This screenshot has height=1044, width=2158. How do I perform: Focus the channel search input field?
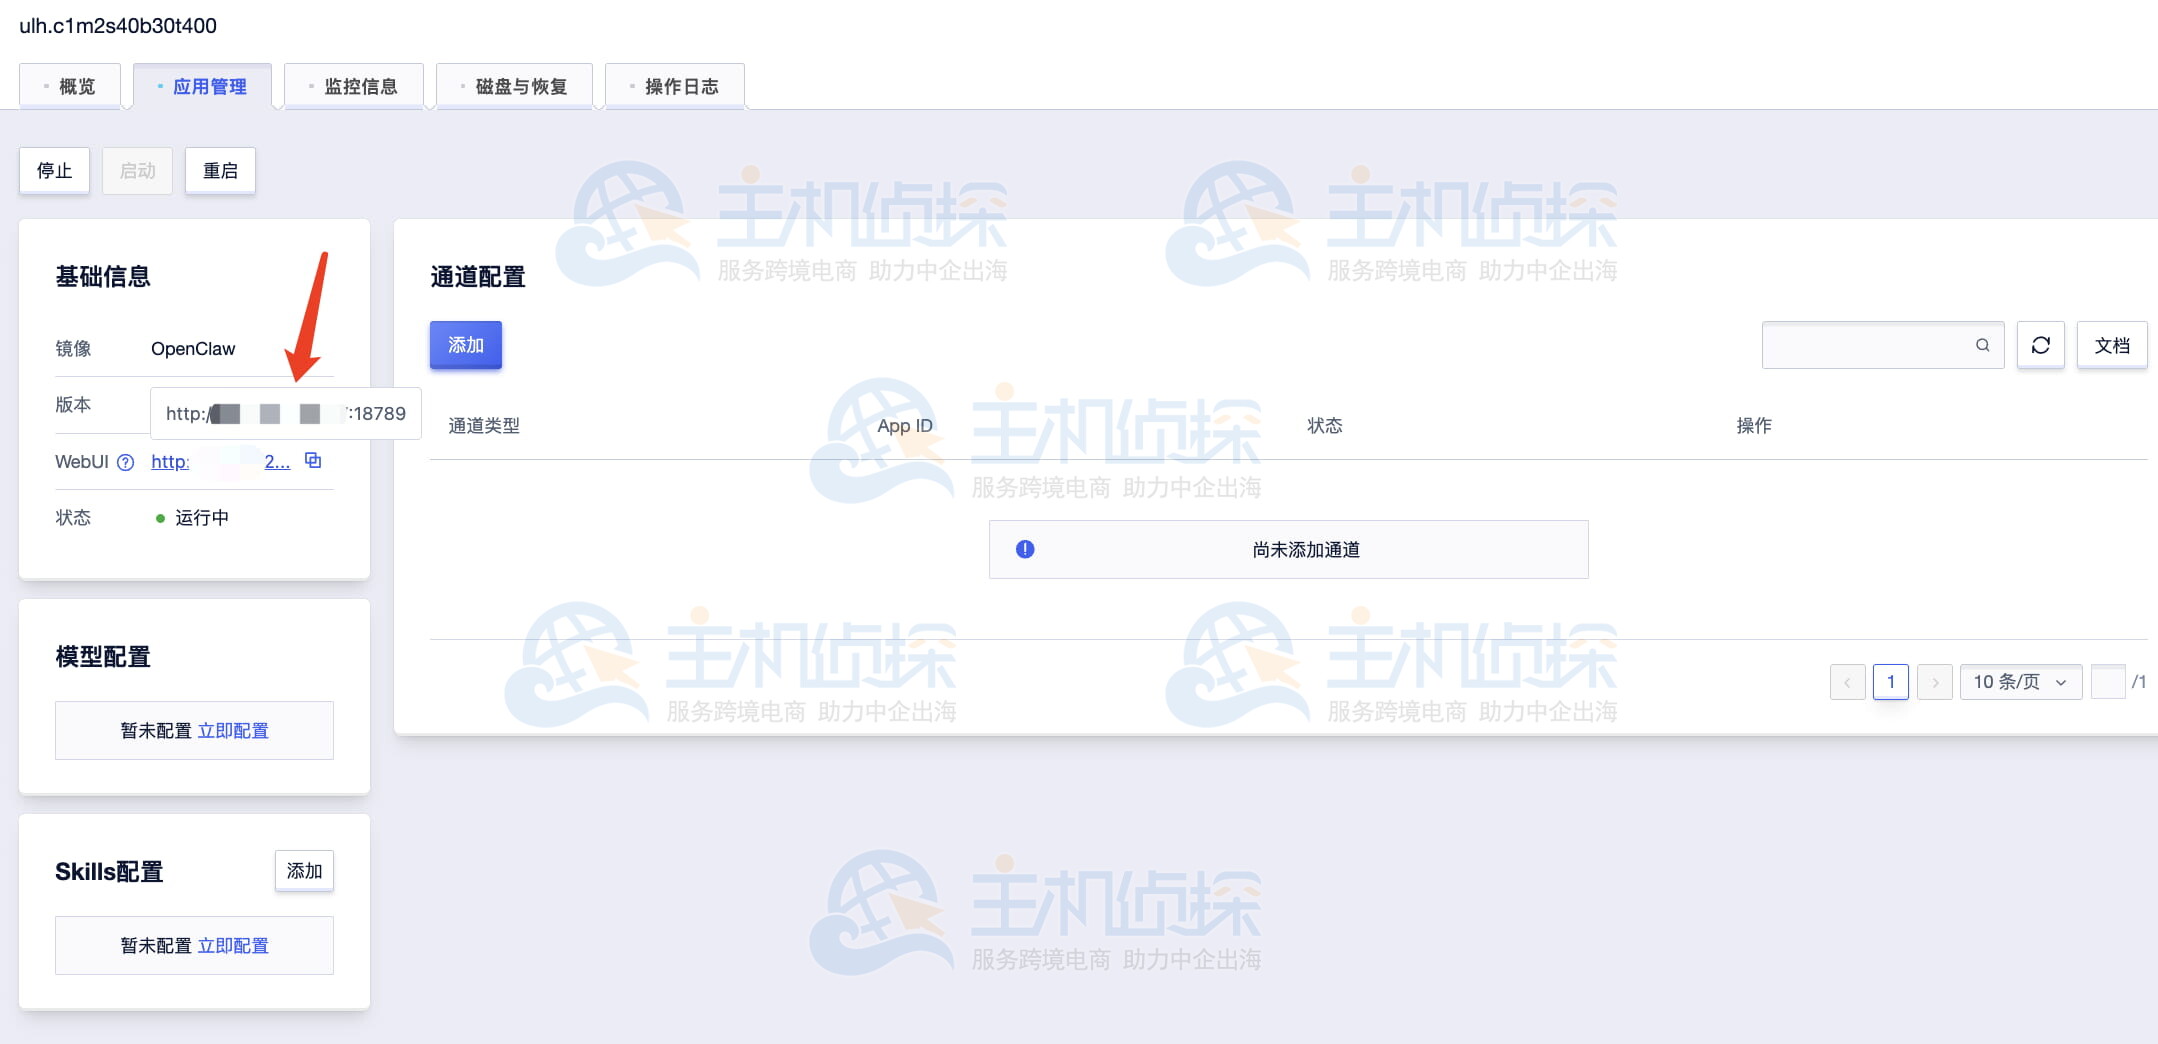point(1883,345)
